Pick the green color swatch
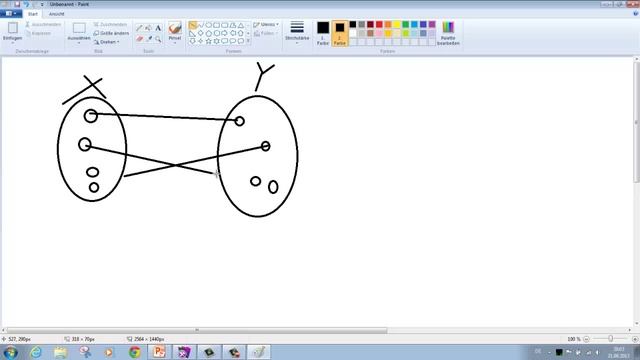Image resolution: width=640 pixels, height=360 pixels. click(406, 24)
